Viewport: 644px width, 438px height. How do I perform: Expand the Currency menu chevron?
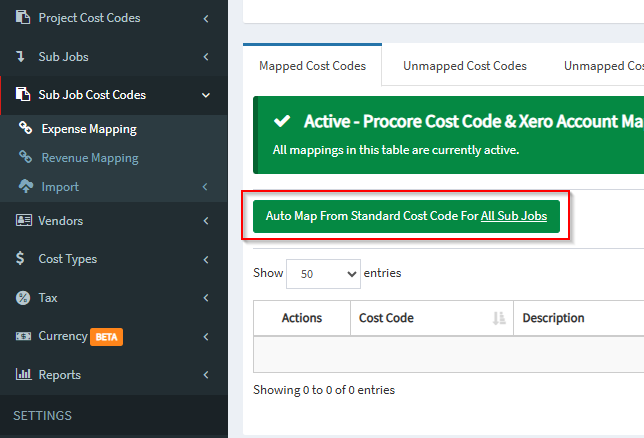[206, 337]
